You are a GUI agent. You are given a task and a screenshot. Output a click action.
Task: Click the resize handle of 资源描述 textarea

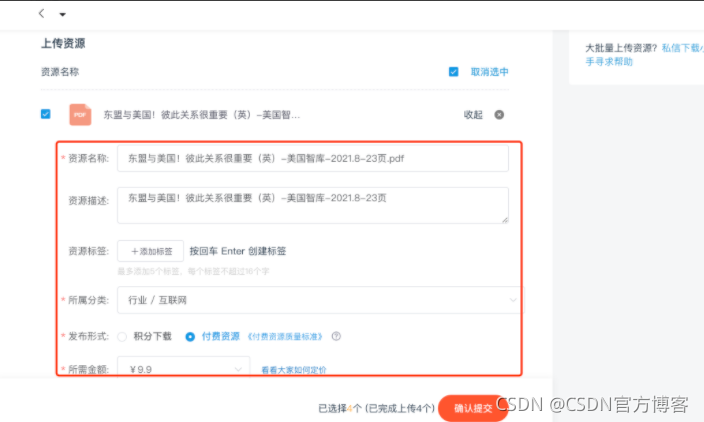point(505,220)
